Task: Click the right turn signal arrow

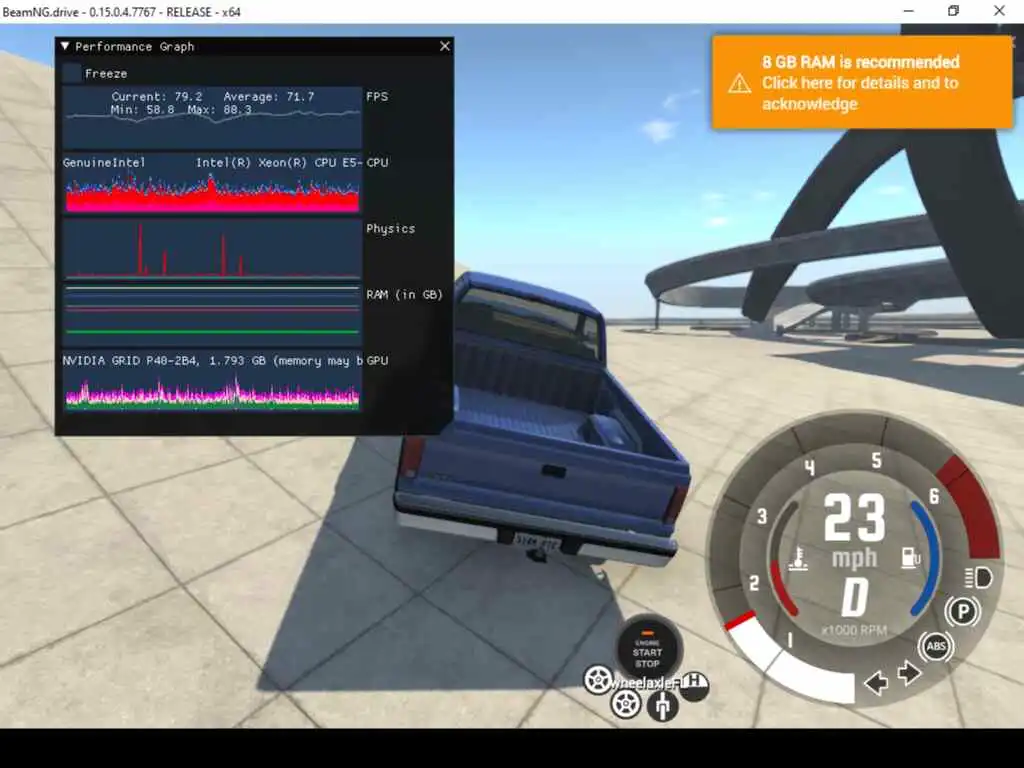Action: pos(909,673)
